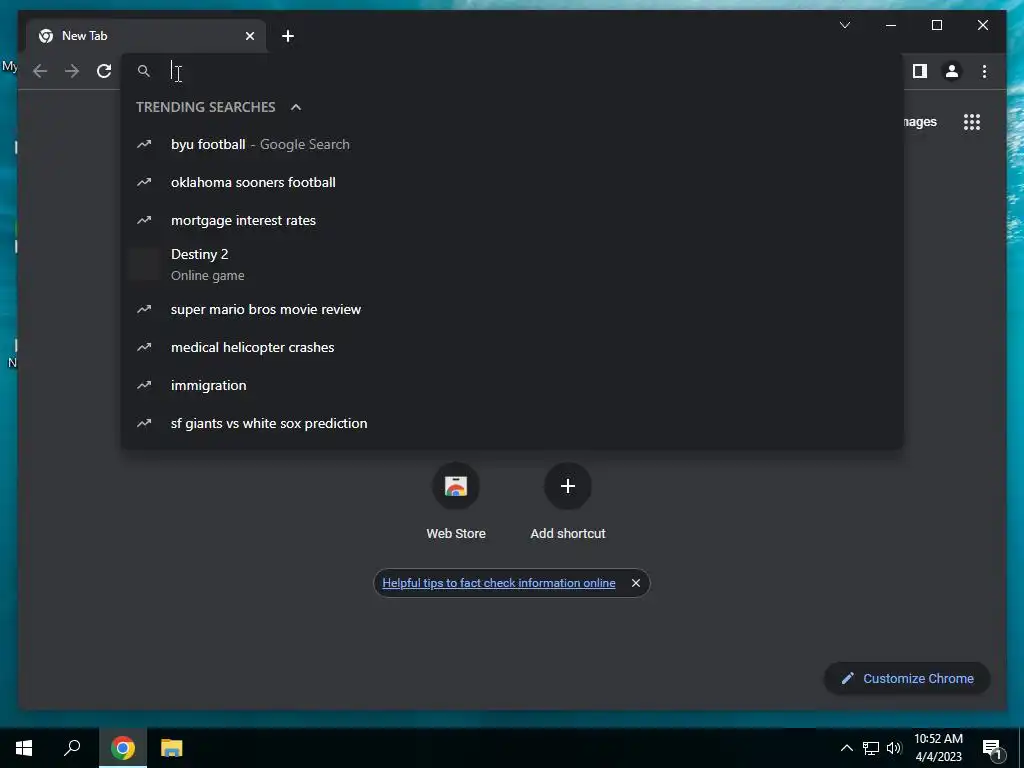The height and width of the screenshot is (768, 1024).
Task: Pick the Destiny 2 online game suggestion
Action: pos(512,264)
